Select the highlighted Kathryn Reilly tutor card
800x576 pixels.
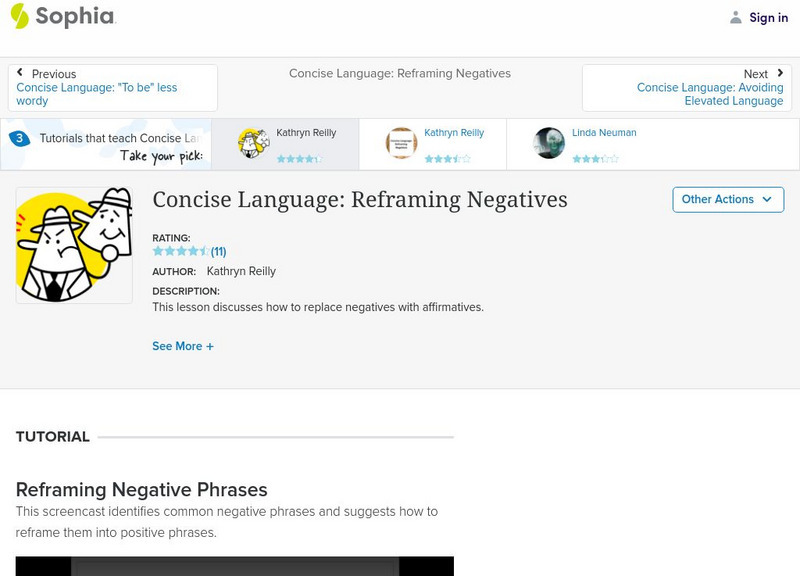pyautogui.click(x=290, y=143)
